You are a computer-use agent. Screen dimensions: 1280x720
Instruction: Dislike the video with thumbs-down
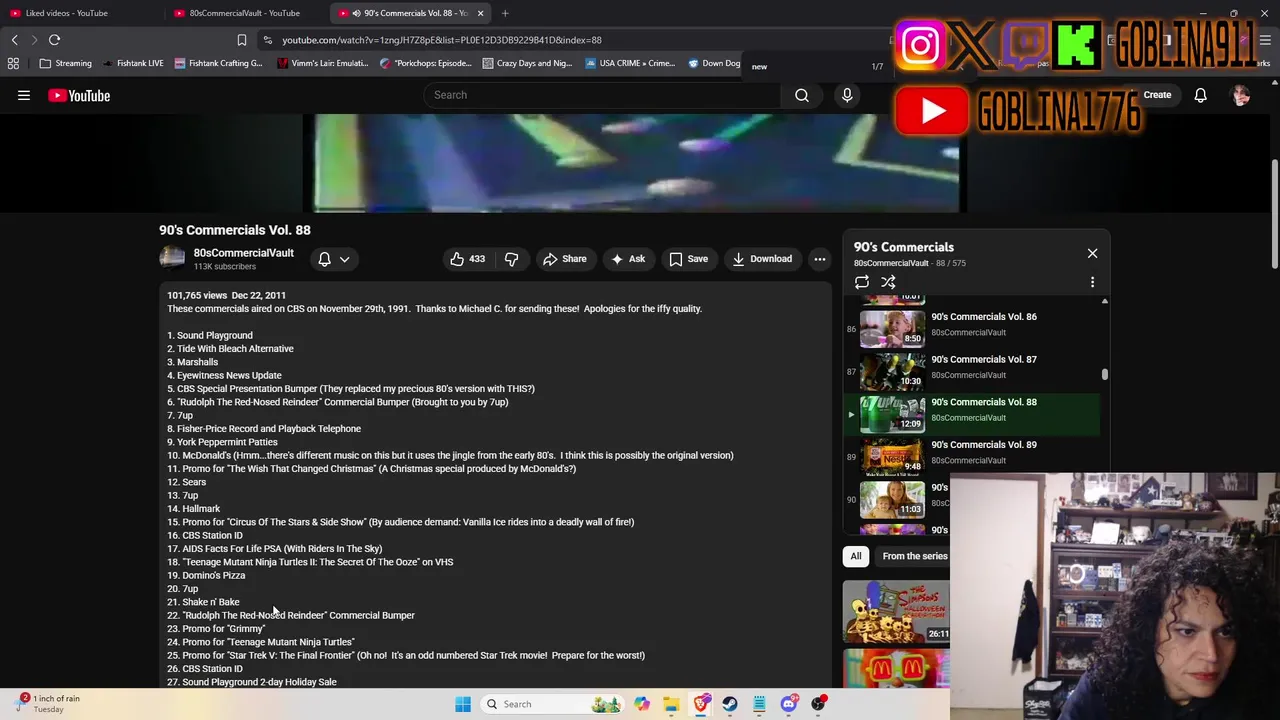511,259
